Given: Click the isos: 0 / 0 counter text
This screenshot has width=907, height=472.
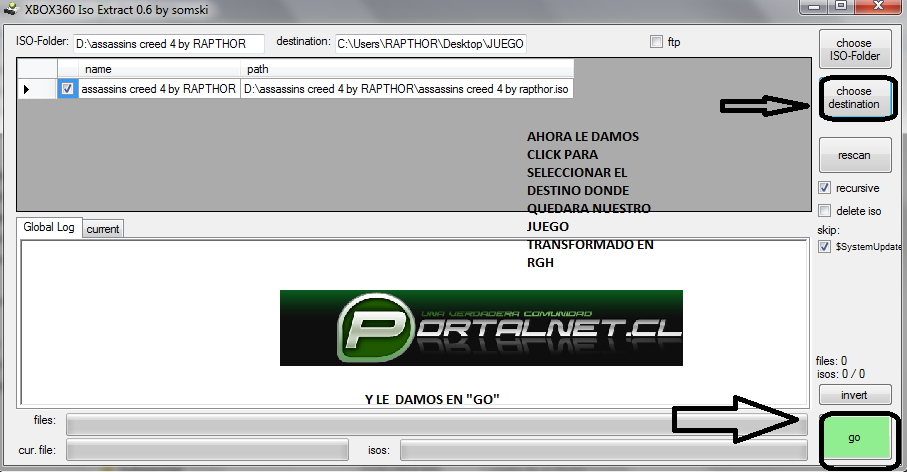Looking at the screenshot, I should point(841,374).
